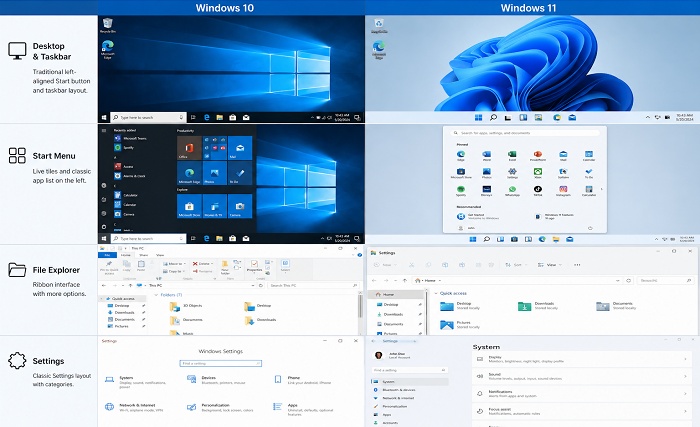Click Find a setting box in Windows 10 Settings
Image resolution: width=700 pixels, height=427 pixels.
[221, 364]
